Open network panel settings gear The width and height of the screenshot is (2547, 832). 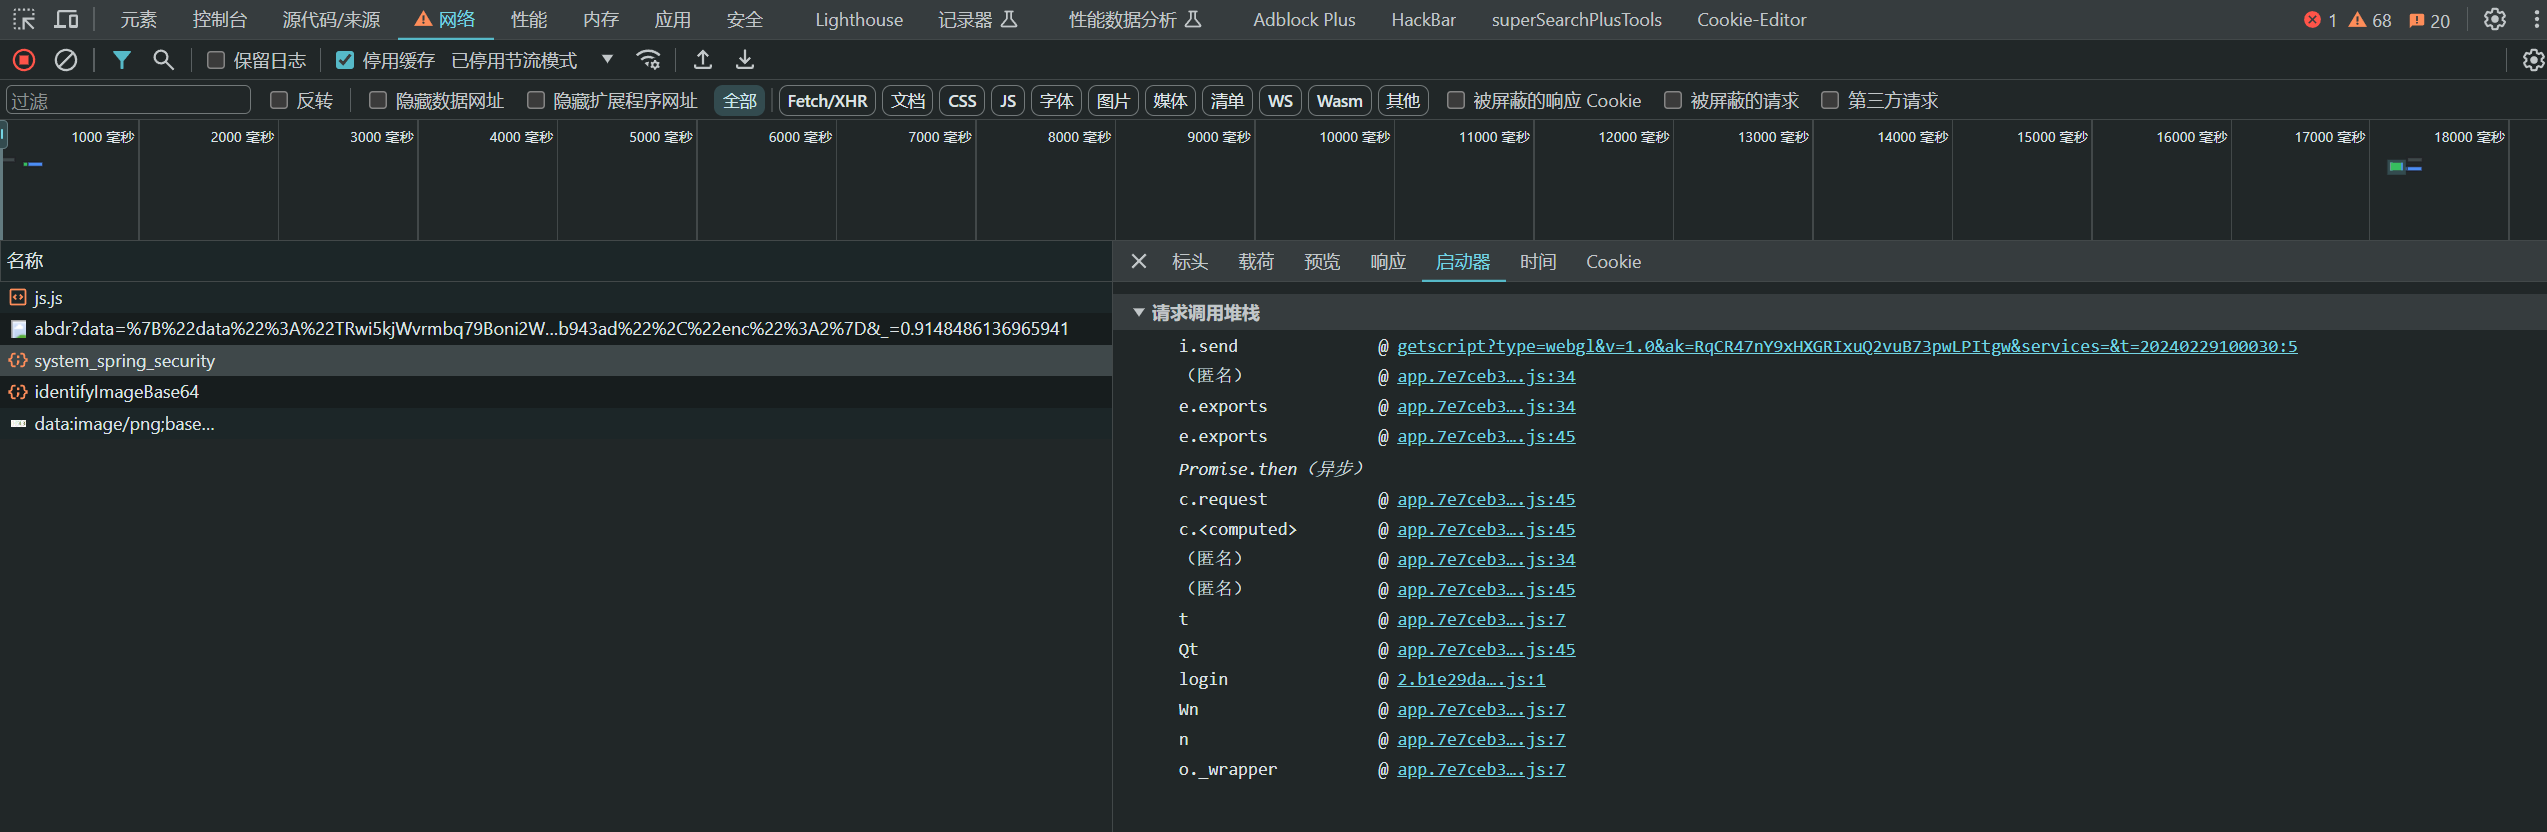point(2533,60)
